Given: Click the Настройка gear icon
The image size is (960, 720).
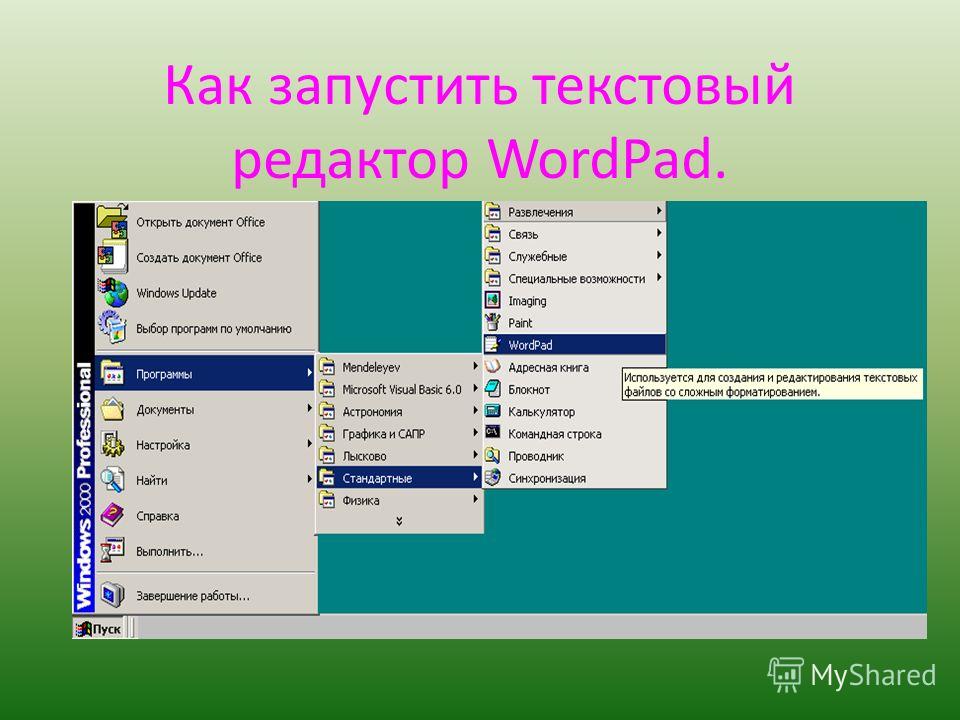Looking at the screenshot, I should [x=113, y=444].
